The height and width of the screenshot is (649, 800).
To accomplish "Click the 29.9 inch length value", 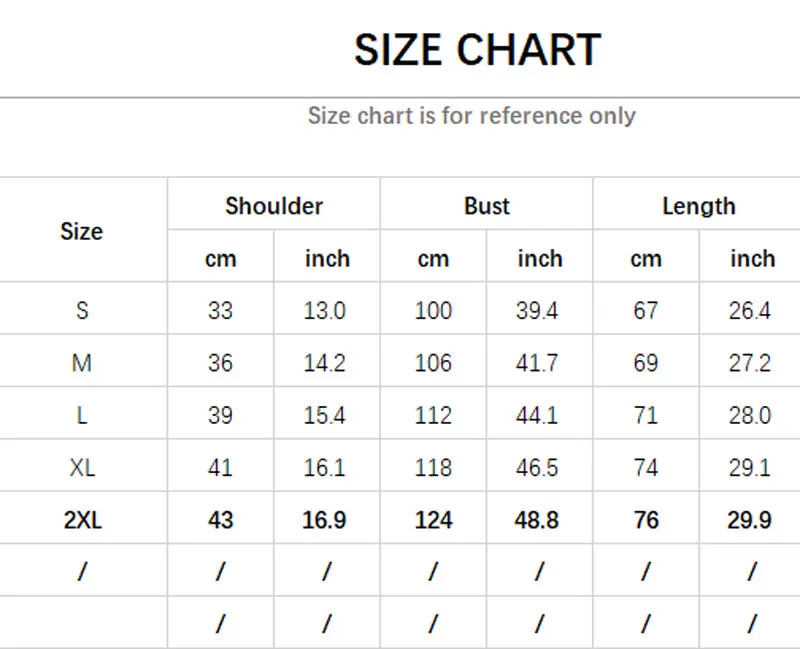I will coord(749,520).
